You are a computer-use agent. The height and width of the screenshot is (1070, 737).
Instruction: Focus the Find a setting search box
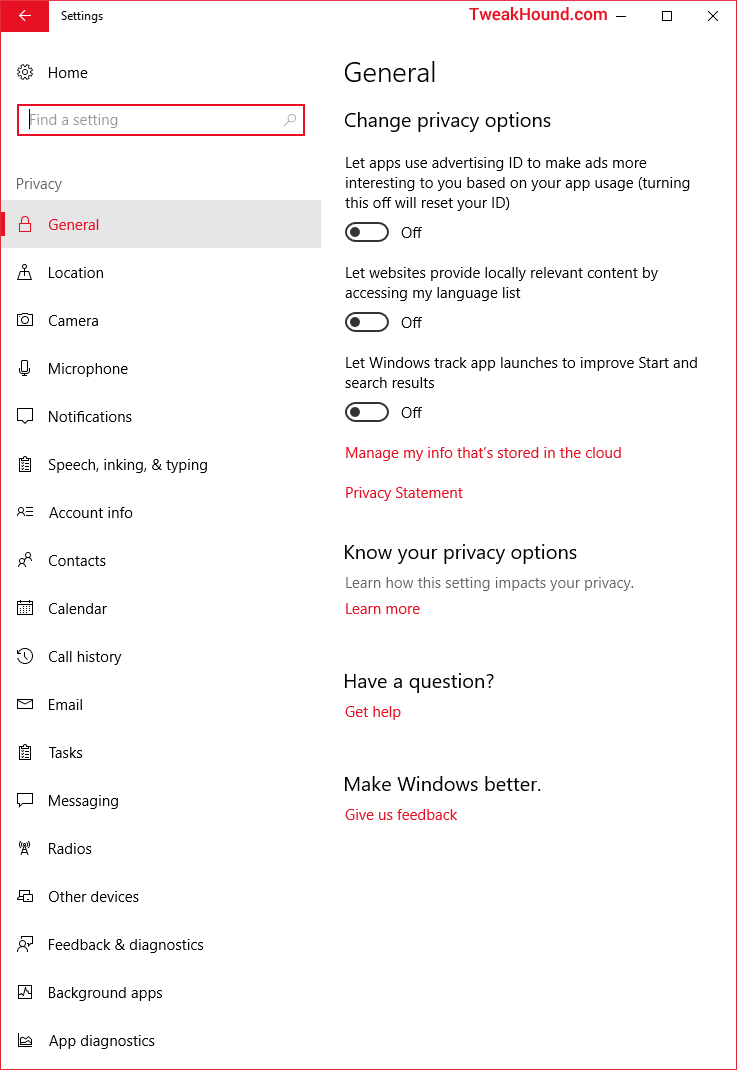click(160, 120)
